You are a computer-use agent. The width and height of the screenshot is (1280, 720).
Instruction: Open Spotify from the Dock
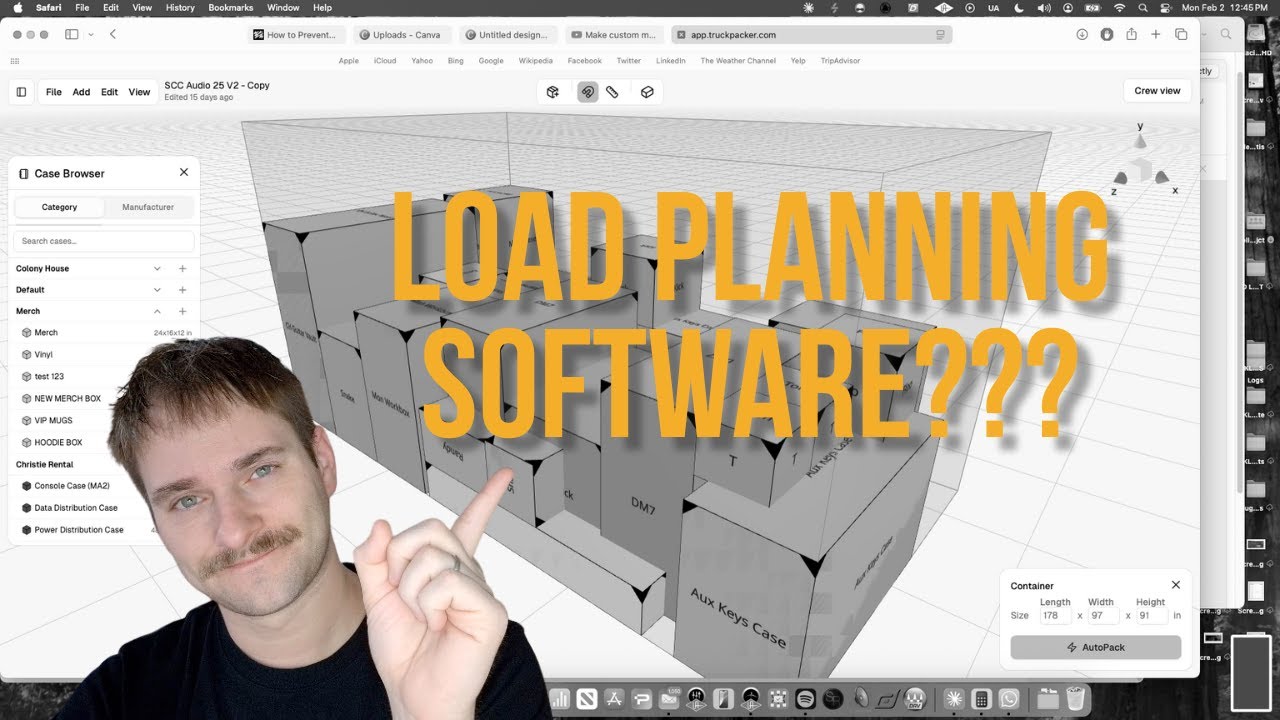click(805, 699)
